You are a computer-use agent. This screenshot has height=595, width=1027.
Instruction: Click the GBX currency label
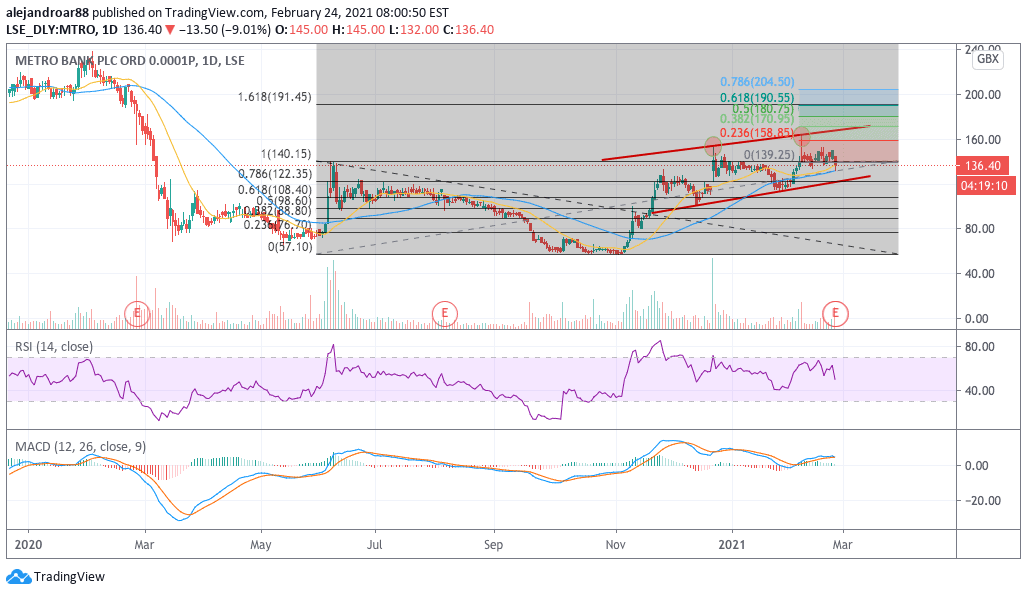(x=988, y=59)
